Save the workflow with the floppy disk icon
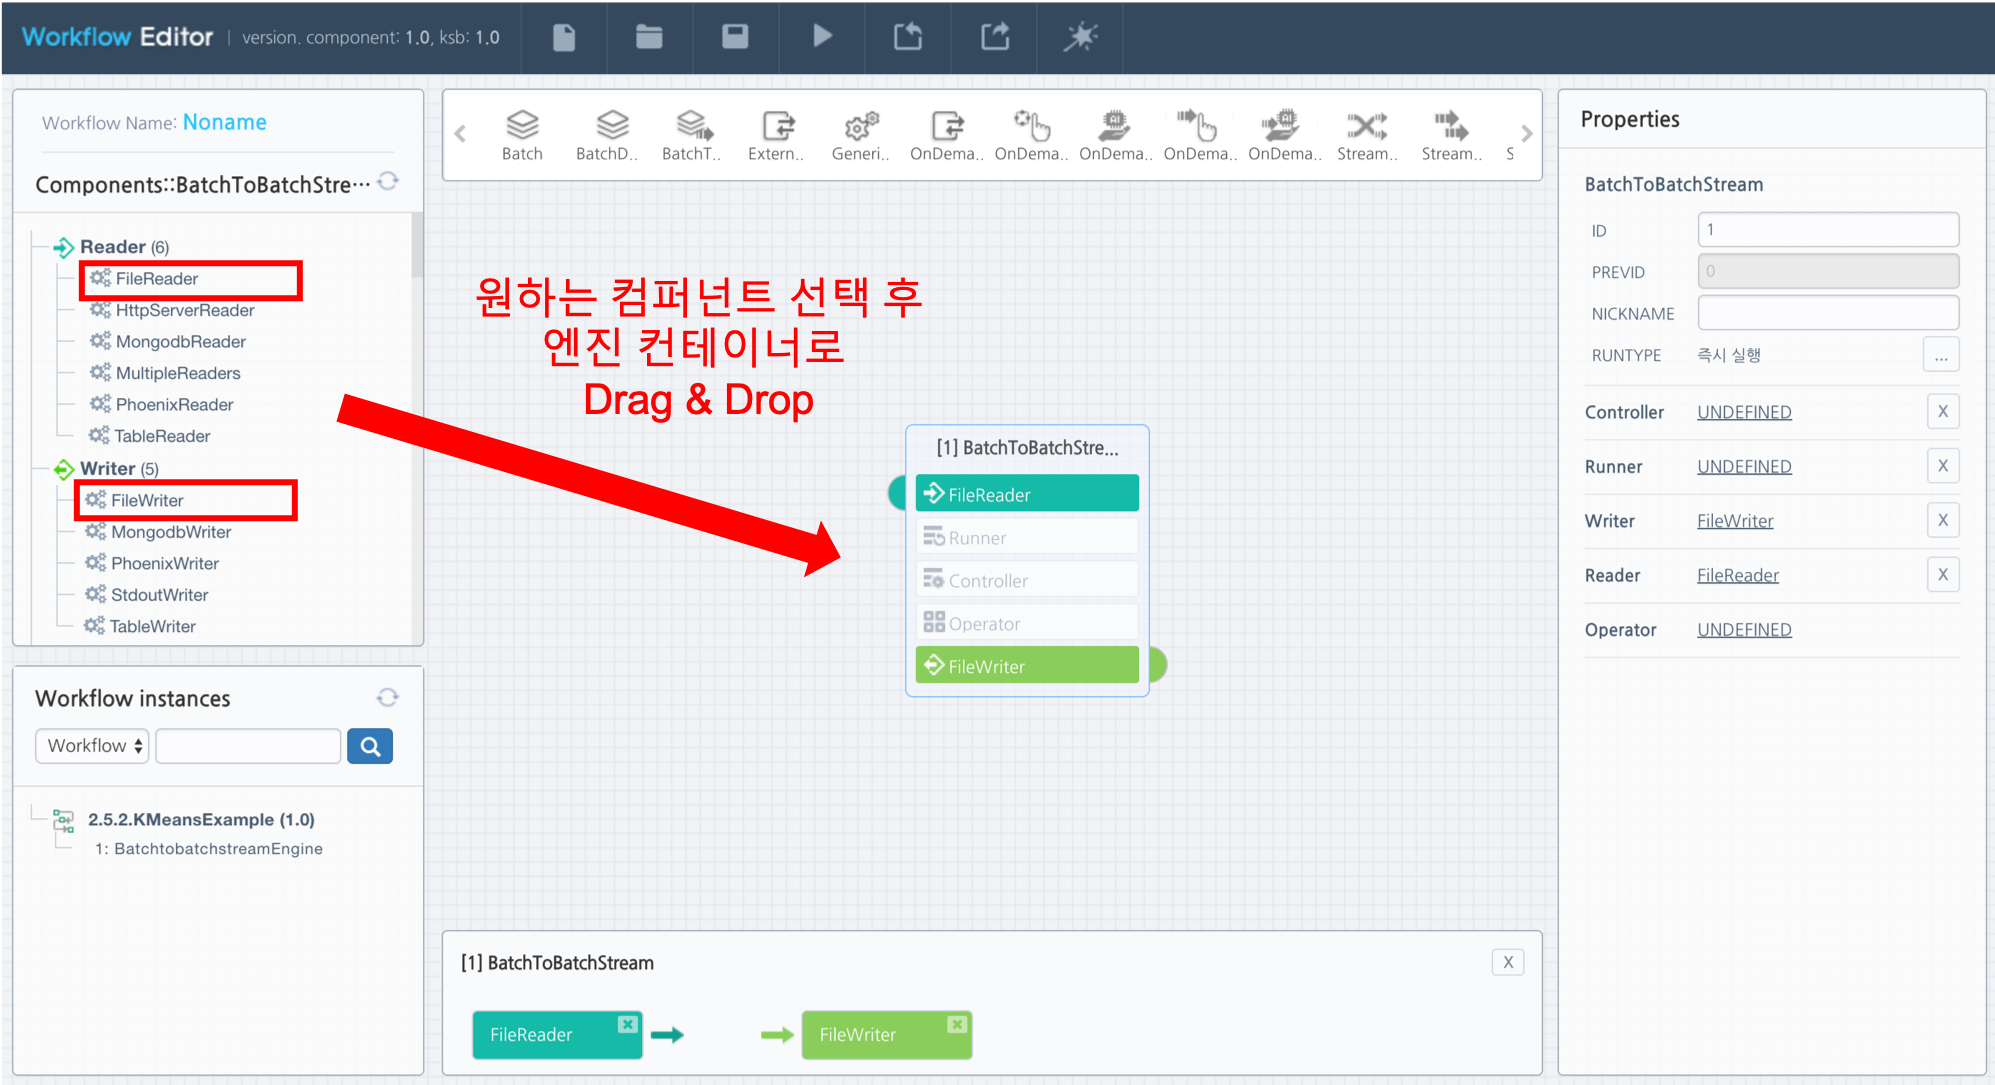This screenshot has height=1085, width=1995. click(735, 37)
